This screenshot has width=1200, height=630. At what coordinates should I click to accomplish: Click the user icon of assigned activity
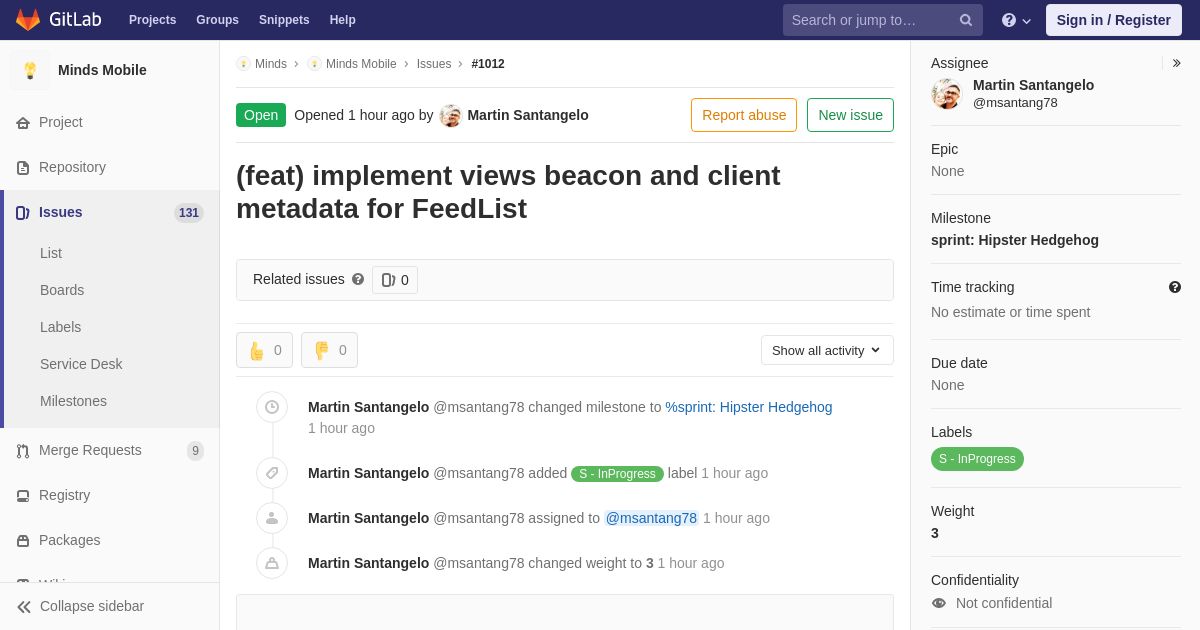[x=272, y=518]
